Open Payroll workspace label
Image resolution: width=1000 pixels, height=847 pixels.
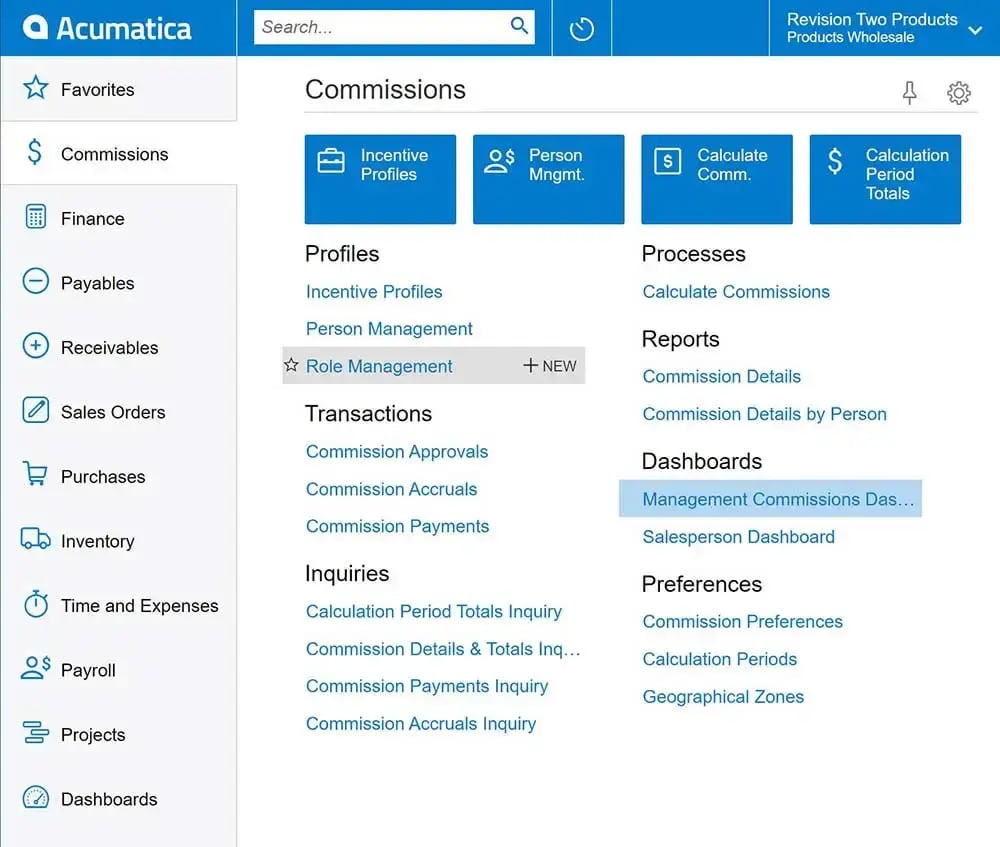88,670
